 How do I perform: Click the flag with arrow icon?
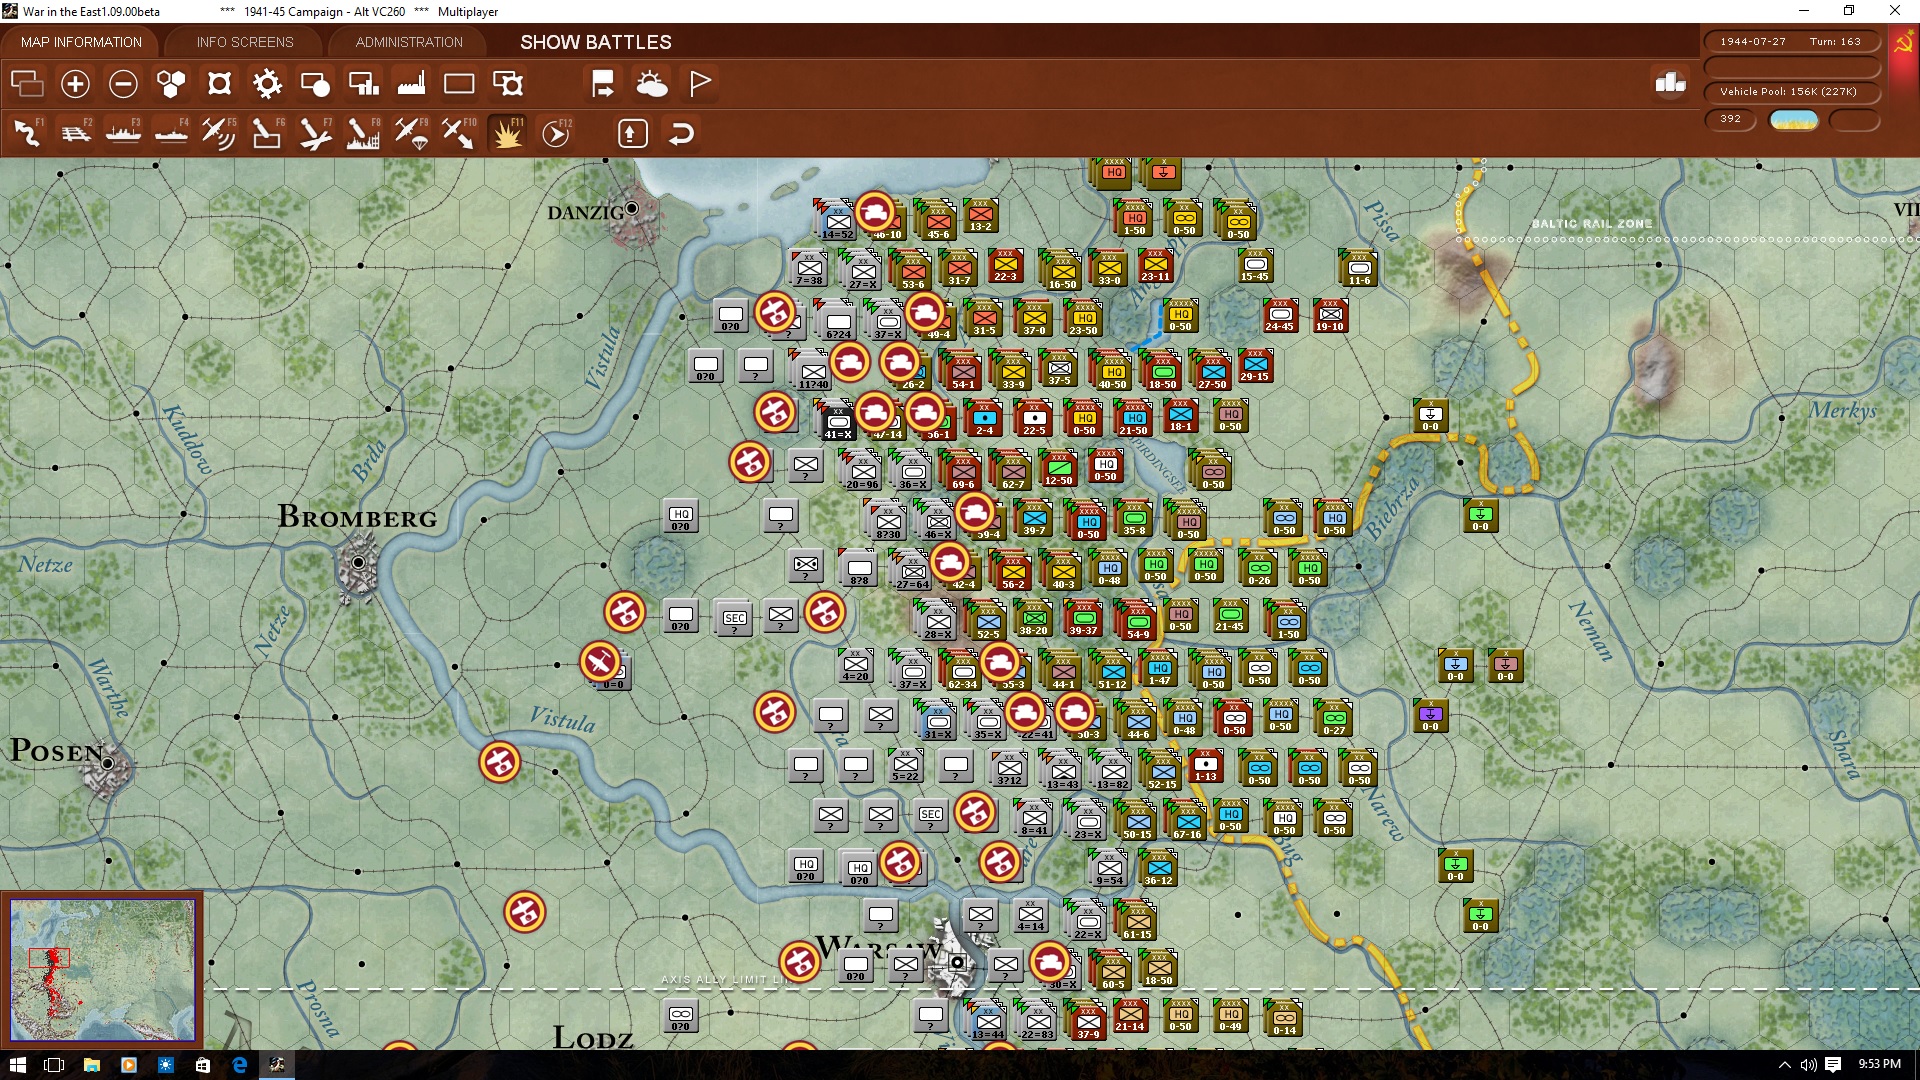pyautogui.click(x=603, y=84)
